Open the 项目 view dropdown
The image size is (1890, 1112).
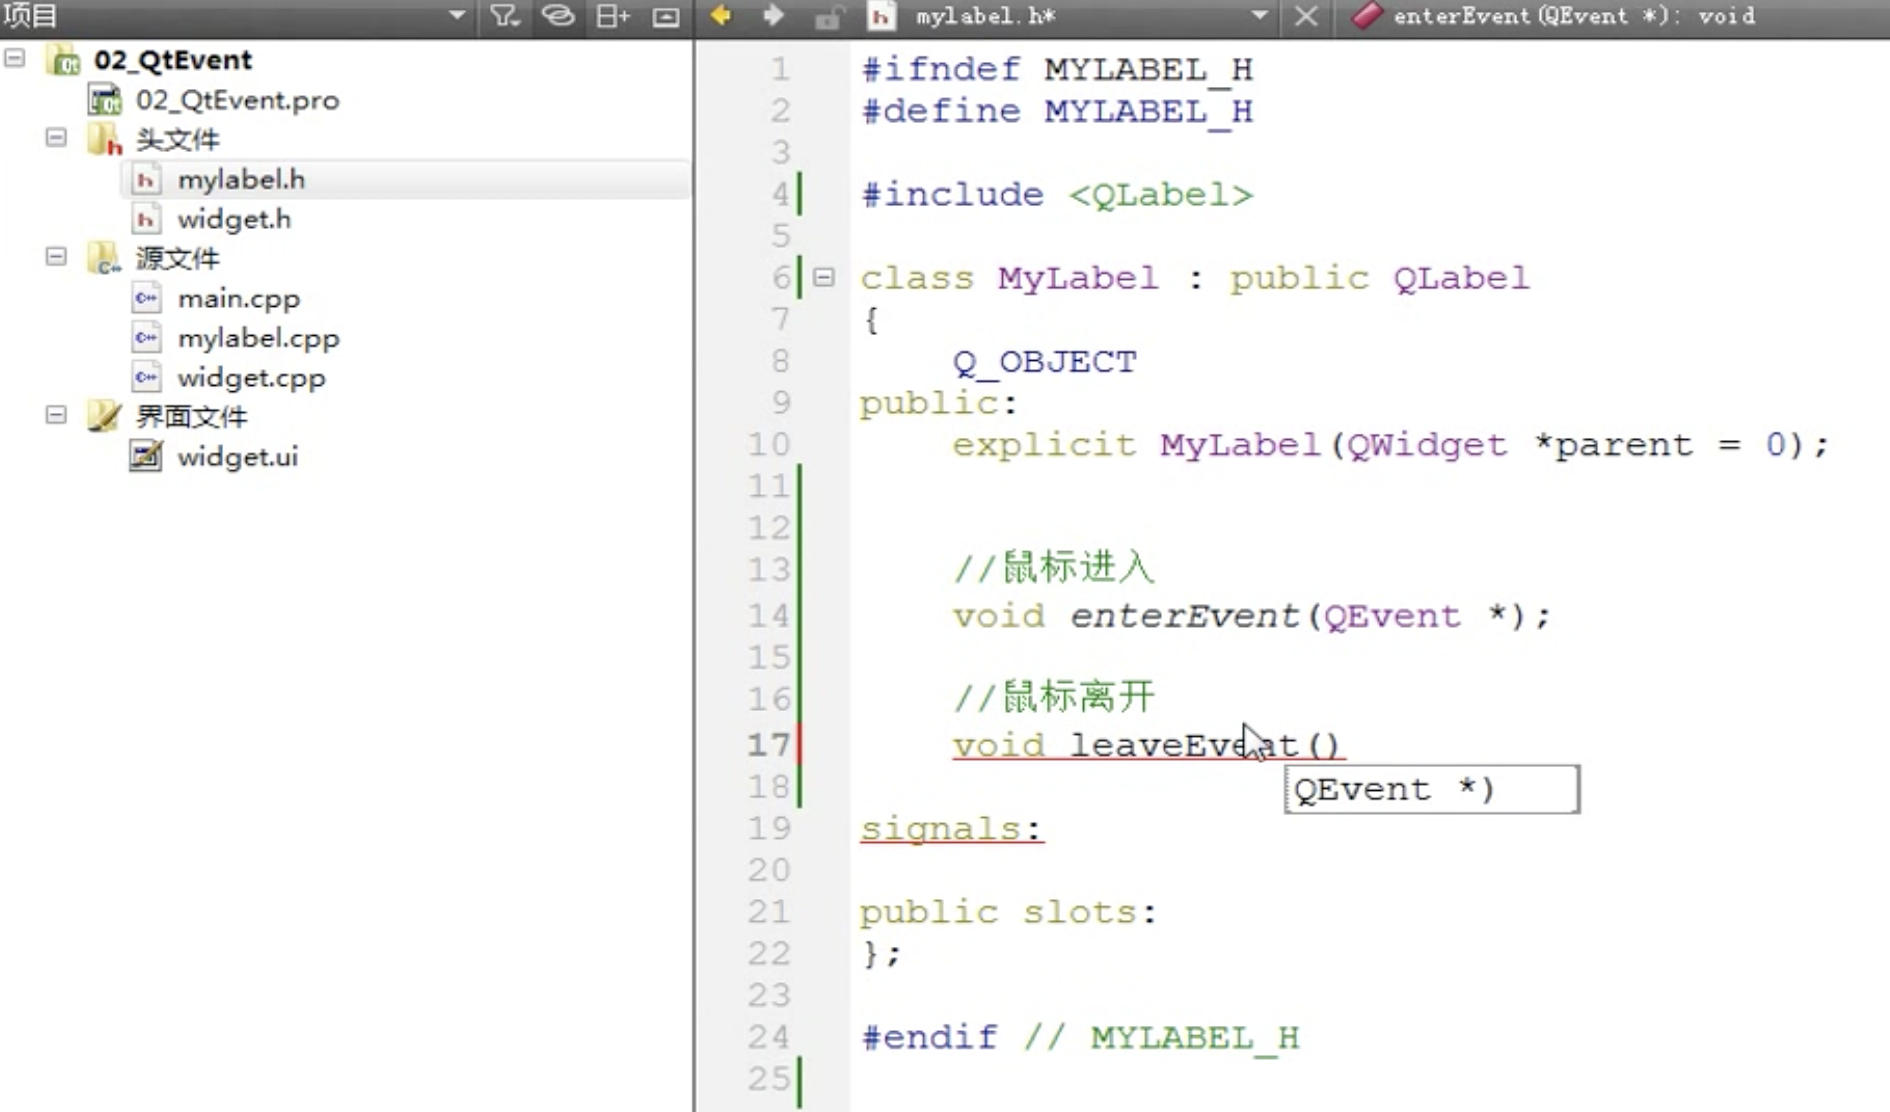point(457,15)
